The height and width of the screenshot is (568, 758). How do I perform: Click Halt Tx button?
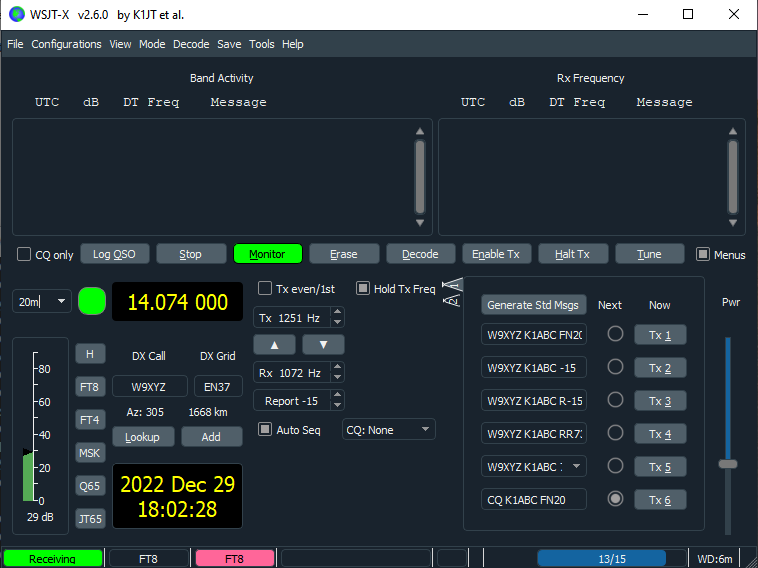[573, 254]
